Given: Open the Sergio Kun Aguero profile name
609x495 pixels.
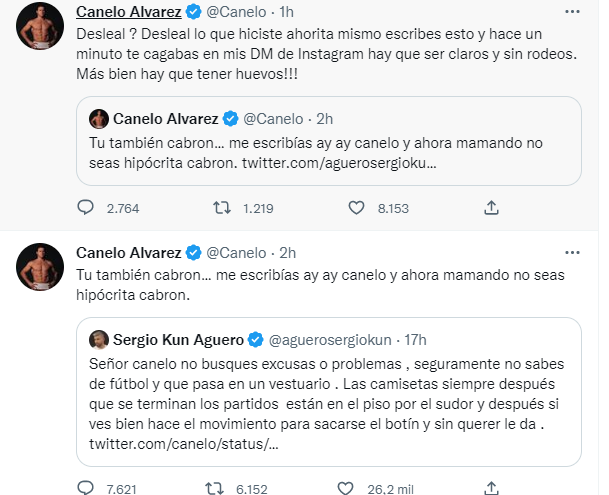Looking at the screenshot, I should [x=179, y=338].
